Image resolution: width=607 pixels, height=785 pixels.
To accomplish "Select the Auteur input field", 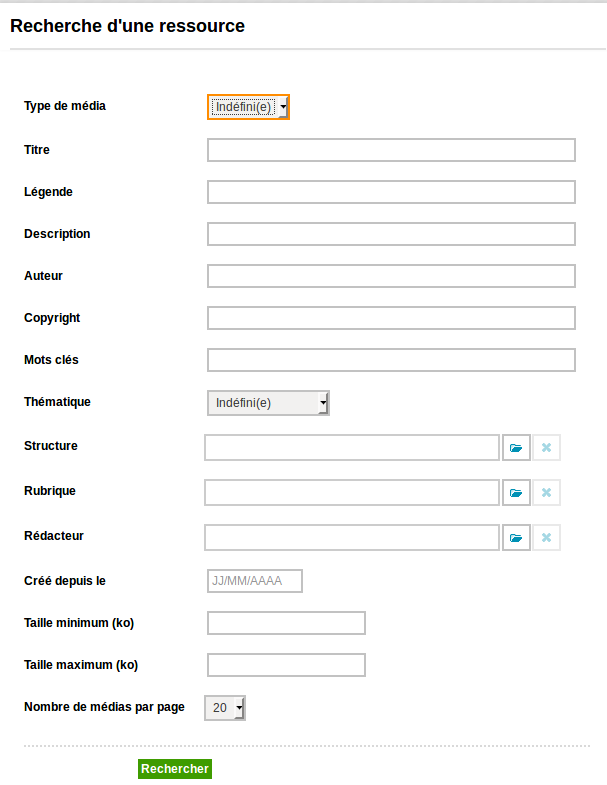I will [x=391, y=276].
